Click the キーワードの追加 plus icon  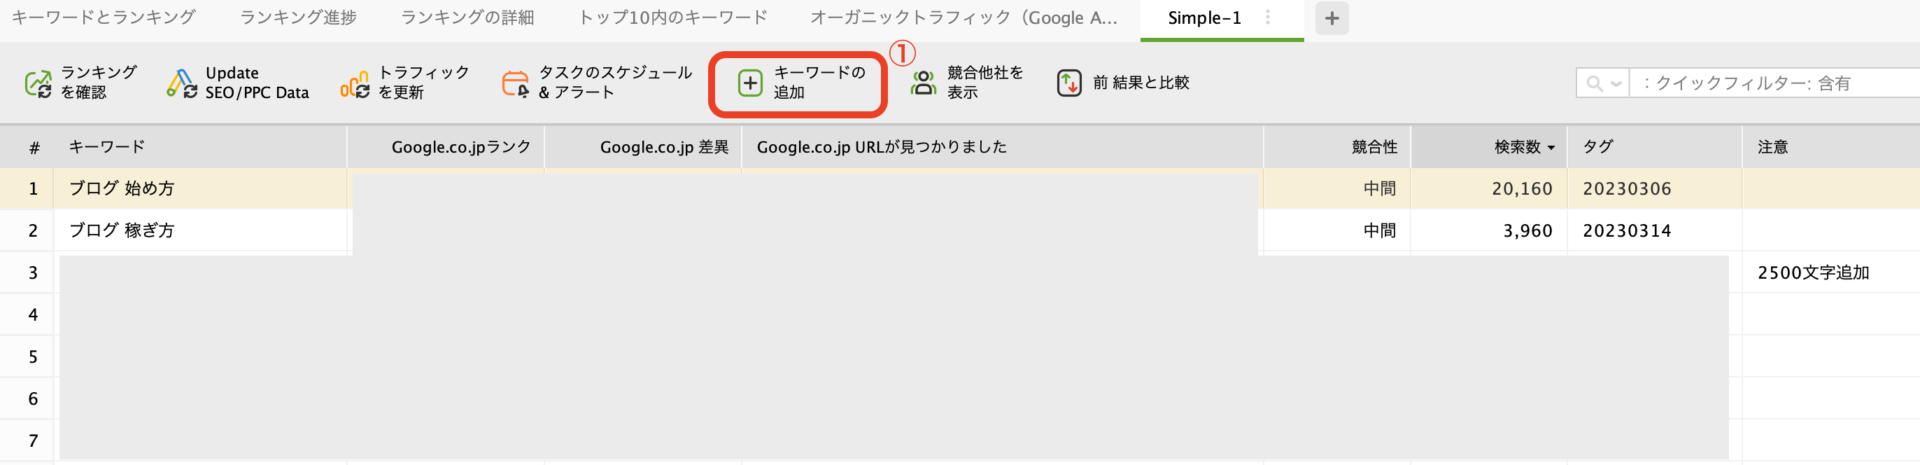pyautogui.click(x=750, y=83)
